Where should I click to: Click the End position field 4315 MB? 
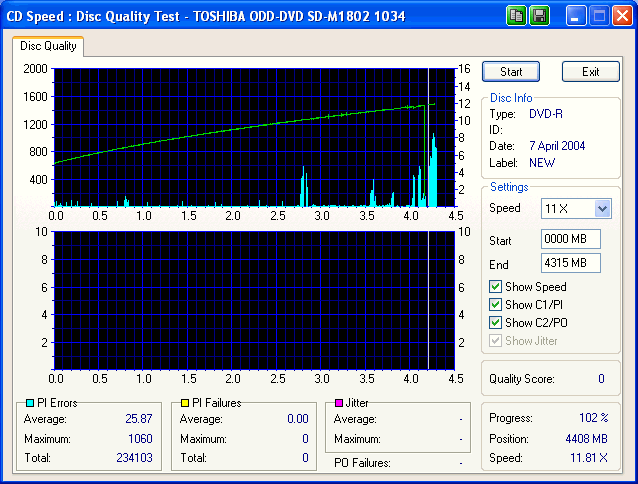pos(570,263)
